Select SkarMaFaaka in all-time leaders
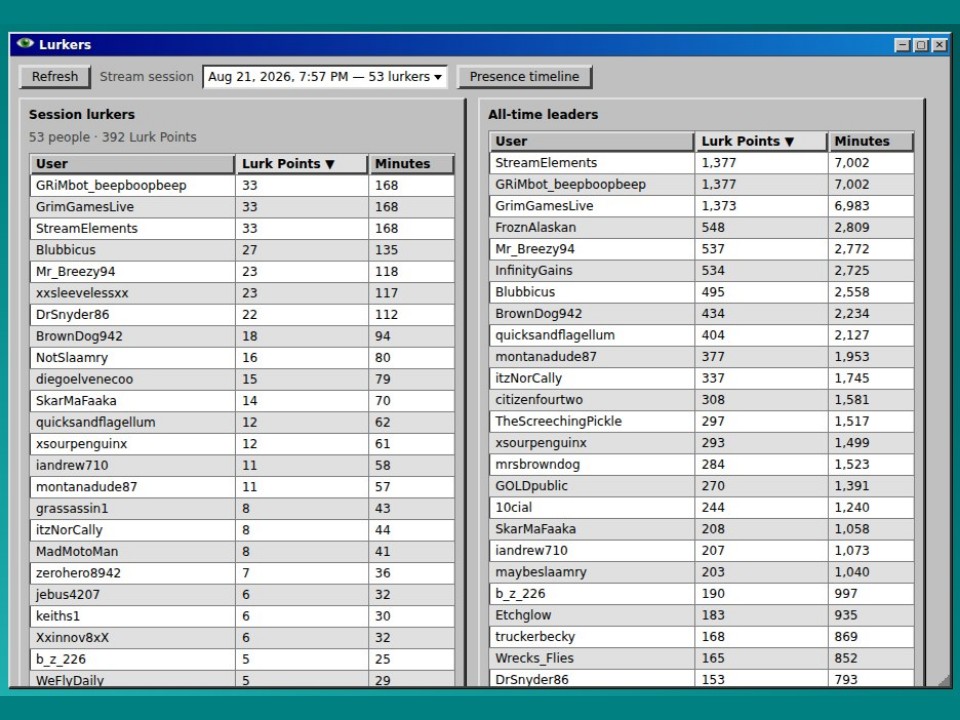This screenshot has height=720, width=960. click(702, 528)
